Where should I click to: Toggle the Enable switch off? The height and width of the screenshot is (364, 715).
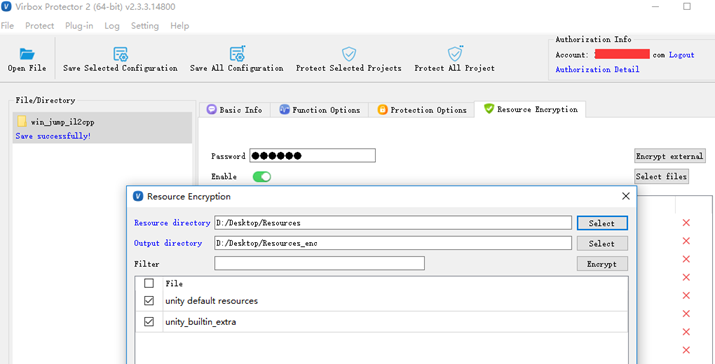point(262,177)
